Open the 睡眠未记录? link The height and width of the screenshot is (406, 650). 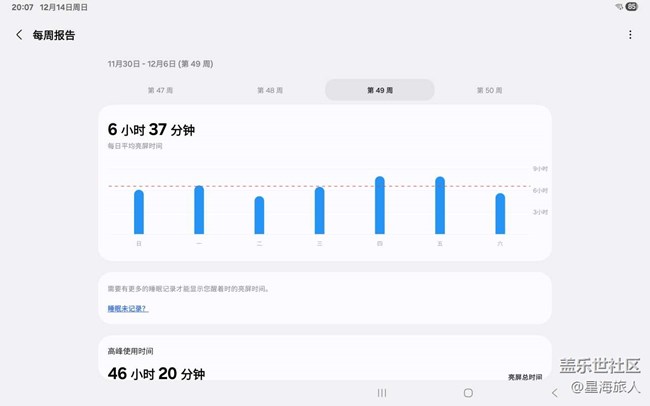(x=127, y=309)
